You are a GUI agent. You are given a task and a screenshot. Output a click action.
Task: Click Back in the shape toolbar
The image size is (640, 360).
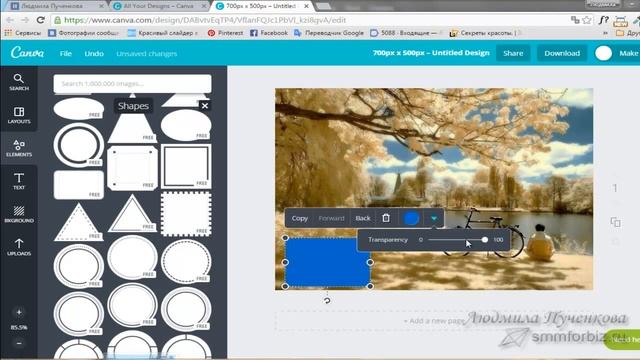pos(363,218)
